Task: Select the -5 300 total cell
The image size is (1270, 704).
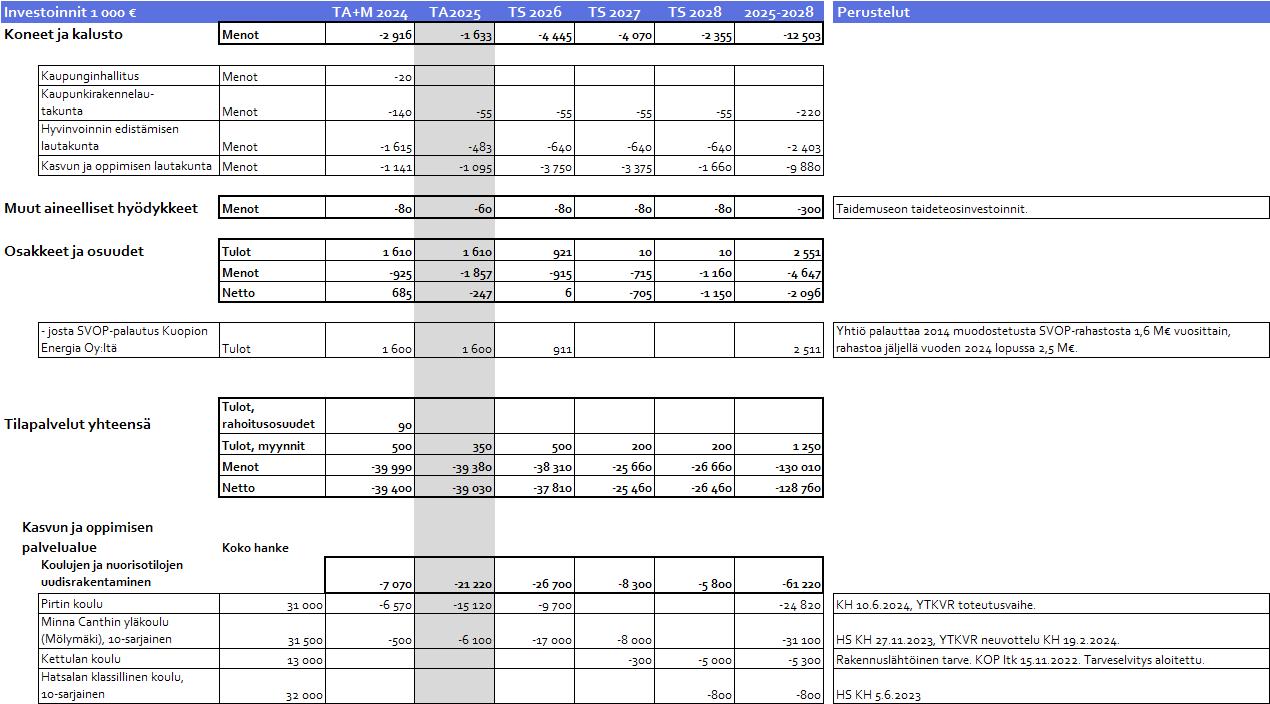Action: point(779,659)
